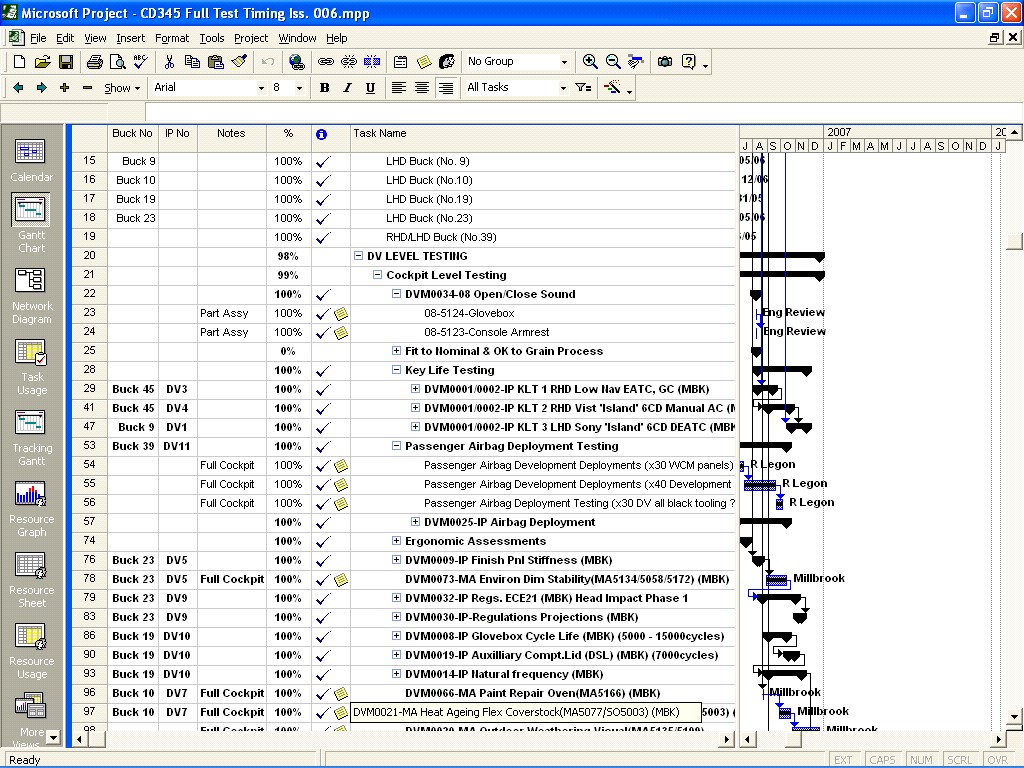The image size is (1024, 768).
Task: Insert a hyperlink
Action: (x=296, y=61)
